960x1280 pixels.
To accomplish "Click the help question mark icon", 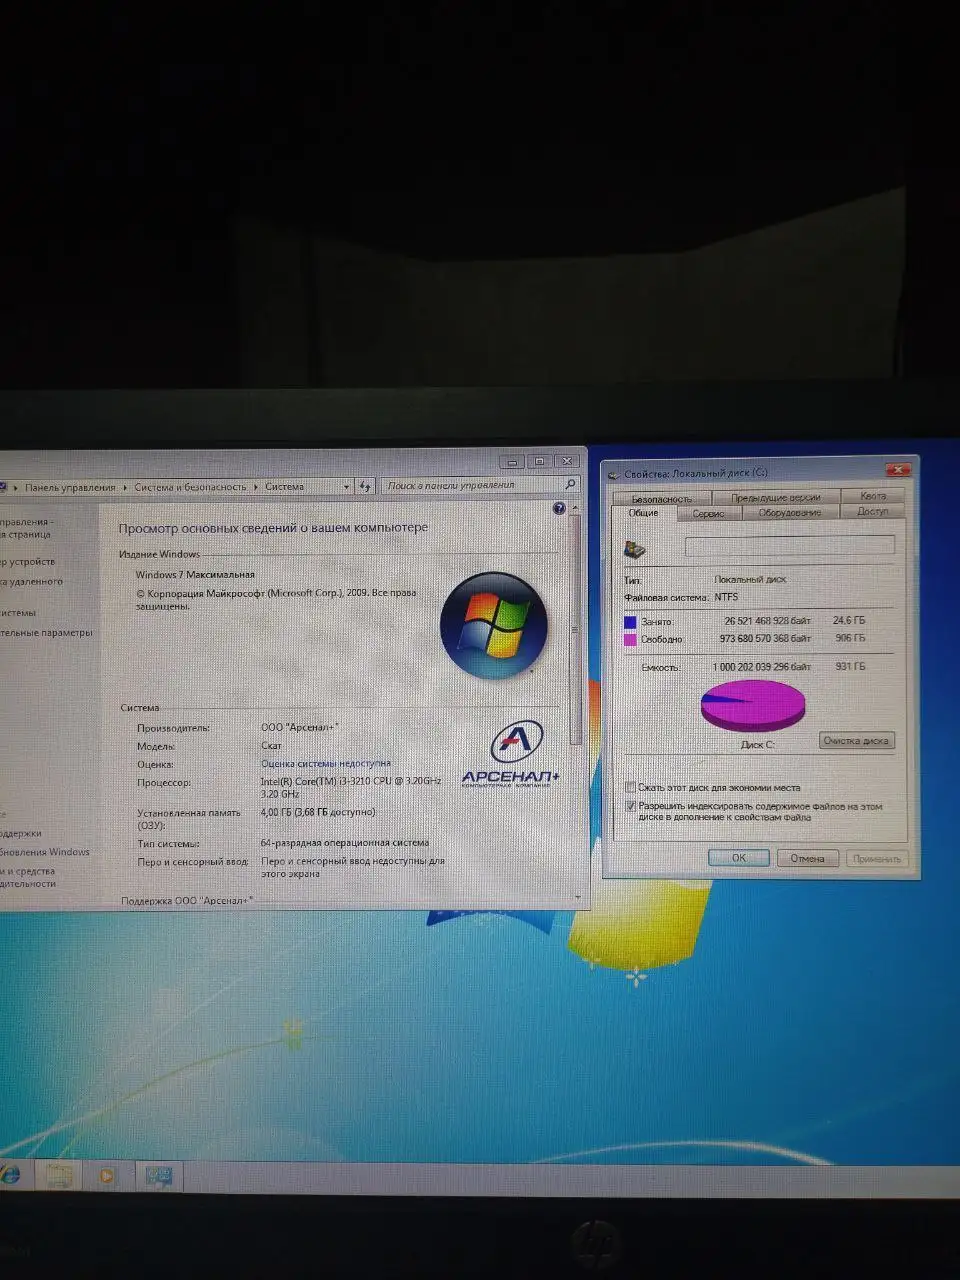I will coord(559,508).
